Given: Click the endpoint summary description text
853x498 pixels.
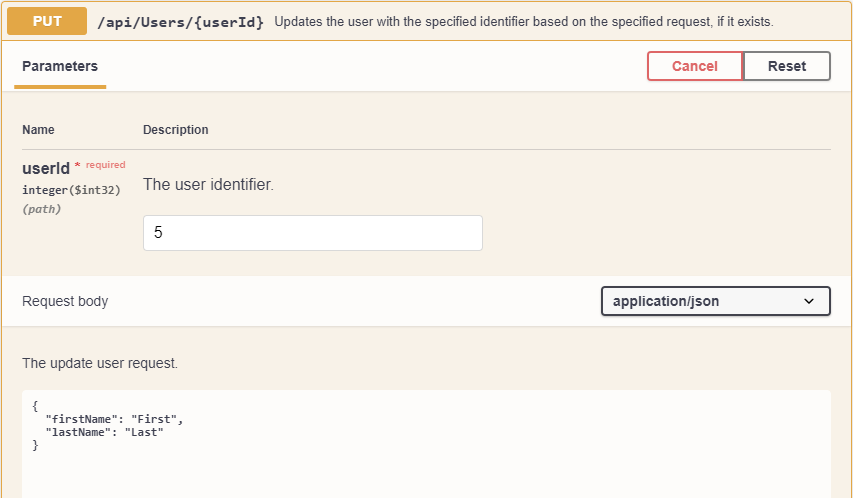Looking at the screenshot, I should (x=523, y=21).
